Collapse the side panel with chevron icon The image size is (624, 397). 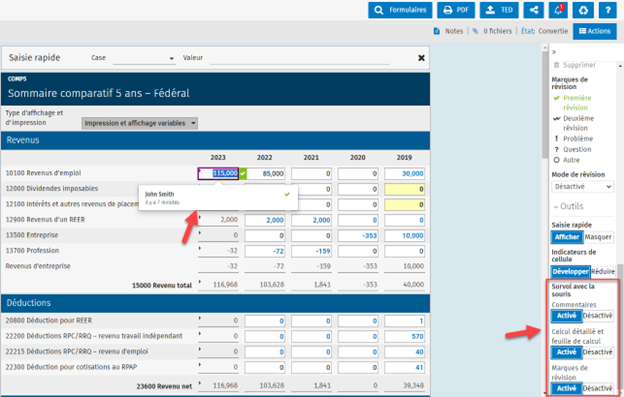coord(554,52)
